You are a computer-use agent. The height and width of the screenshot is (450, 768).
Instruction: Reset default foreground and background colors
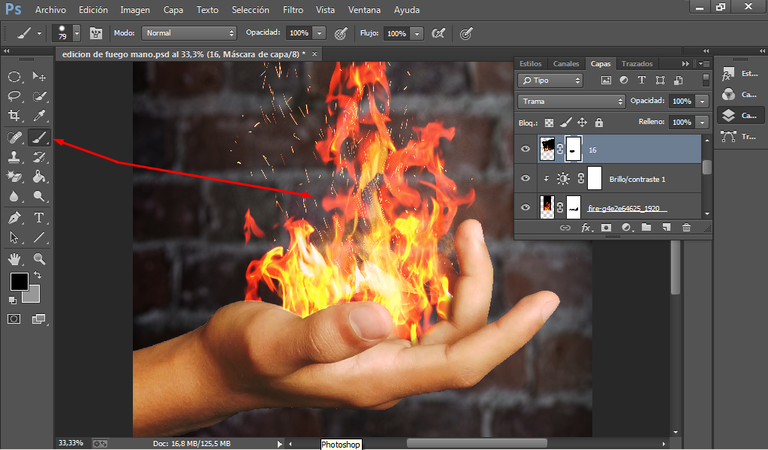coord(12,300)
